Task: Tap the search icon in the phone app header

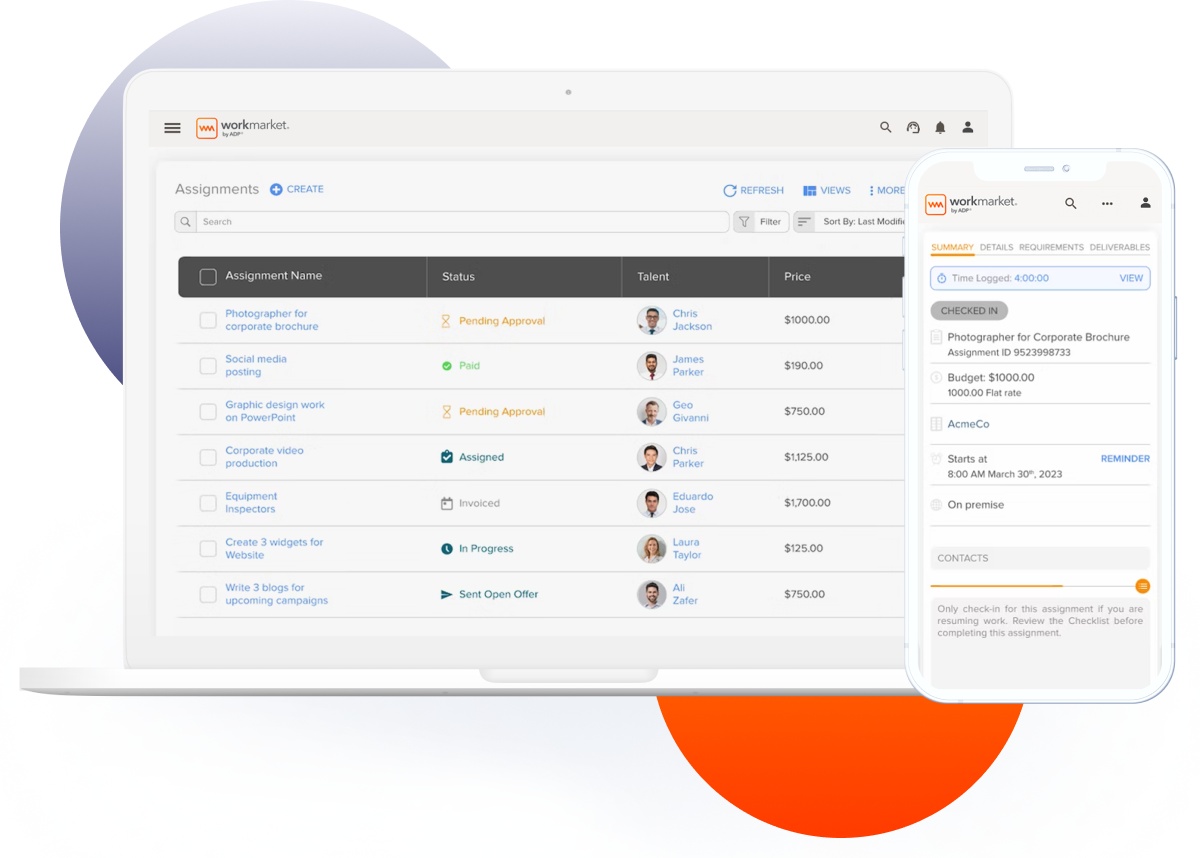Action: tap(1071, 203)
